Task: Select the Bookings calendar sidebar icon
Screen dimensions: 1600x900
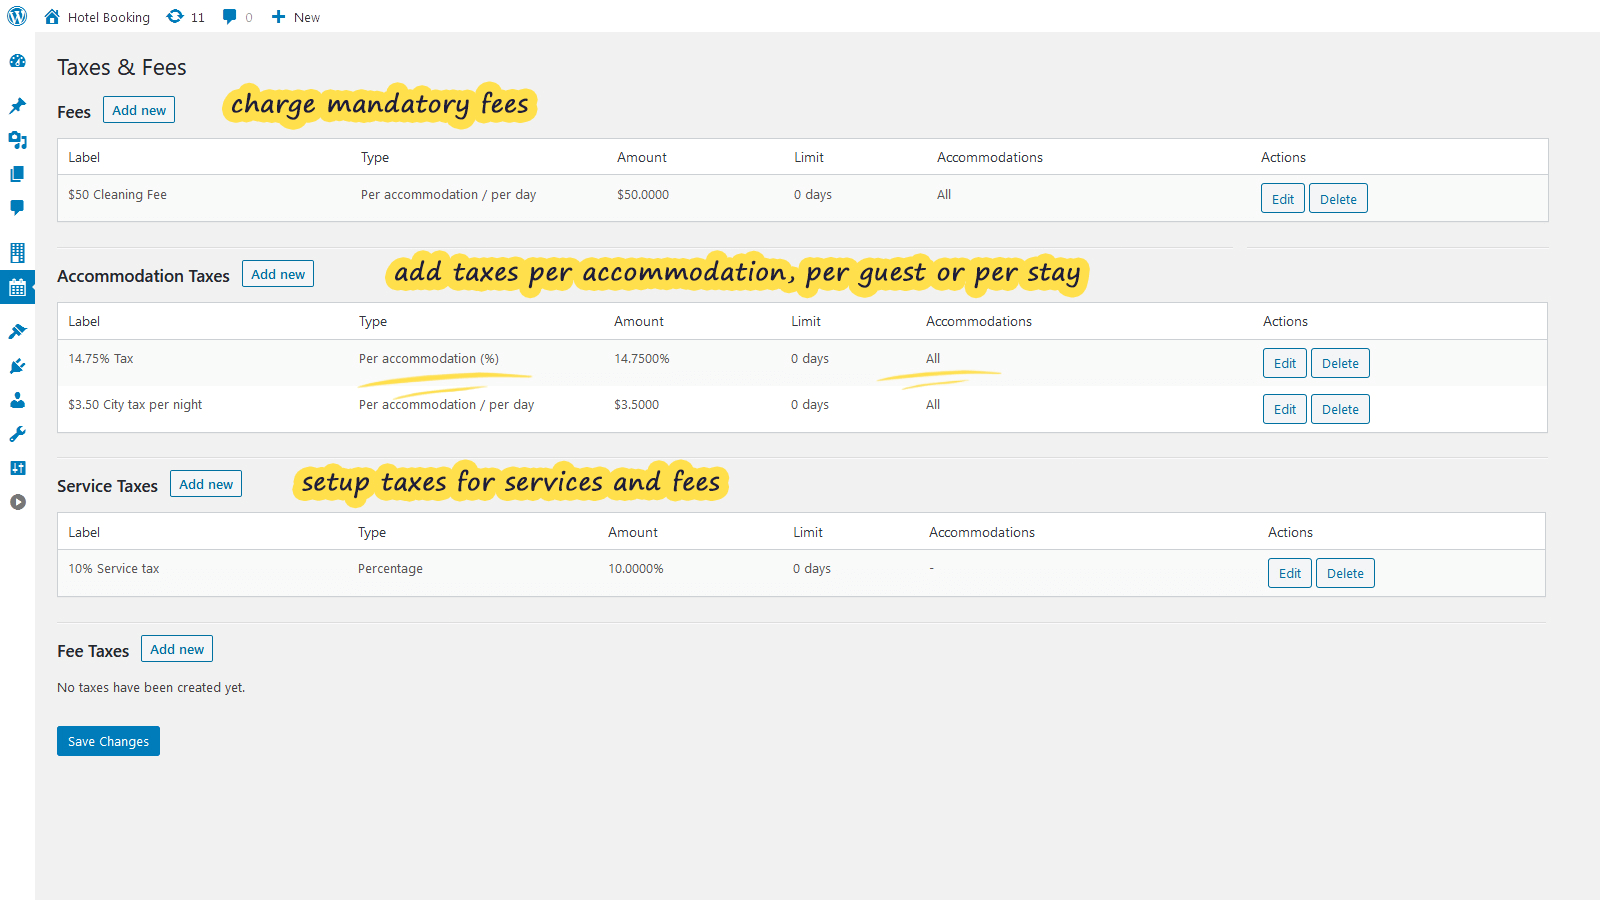Action: point(17,288)
